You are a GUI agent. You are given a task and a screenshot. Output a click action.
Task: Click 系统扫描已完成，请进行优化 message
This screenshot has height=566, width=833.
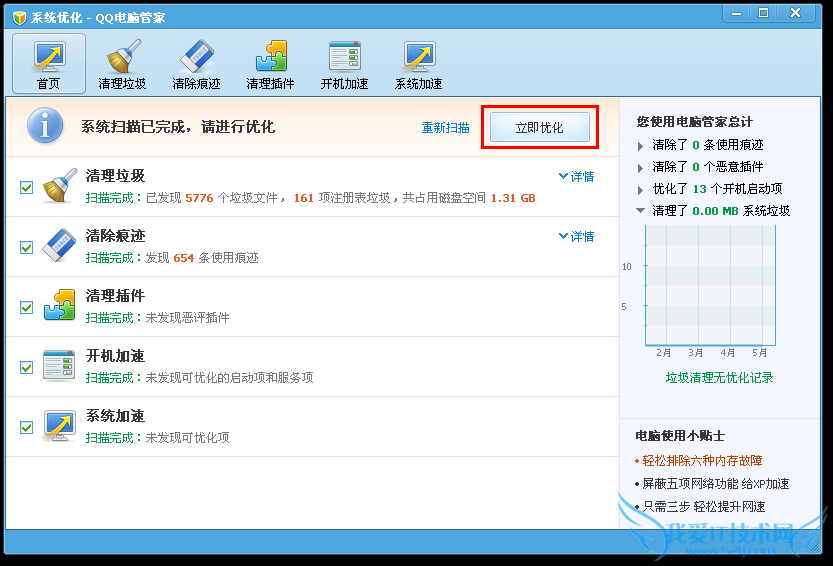click(178, 126)
